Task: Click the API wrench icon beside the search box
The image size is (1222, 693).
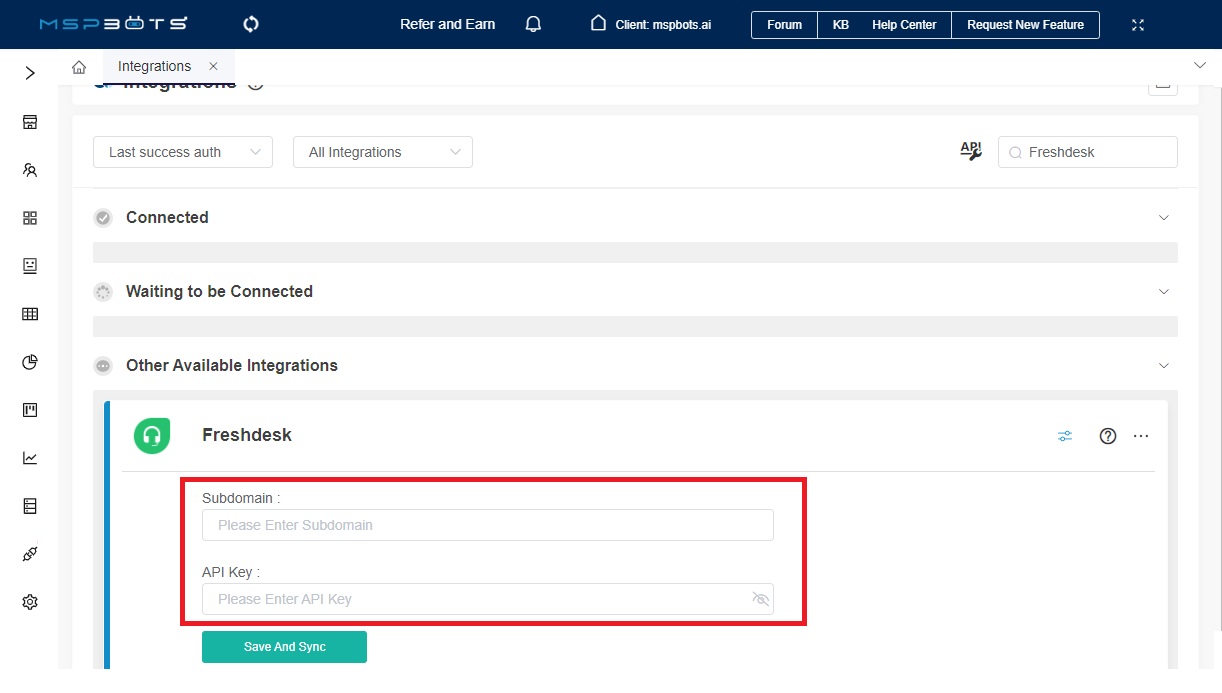Action: [x=969, y=150]
